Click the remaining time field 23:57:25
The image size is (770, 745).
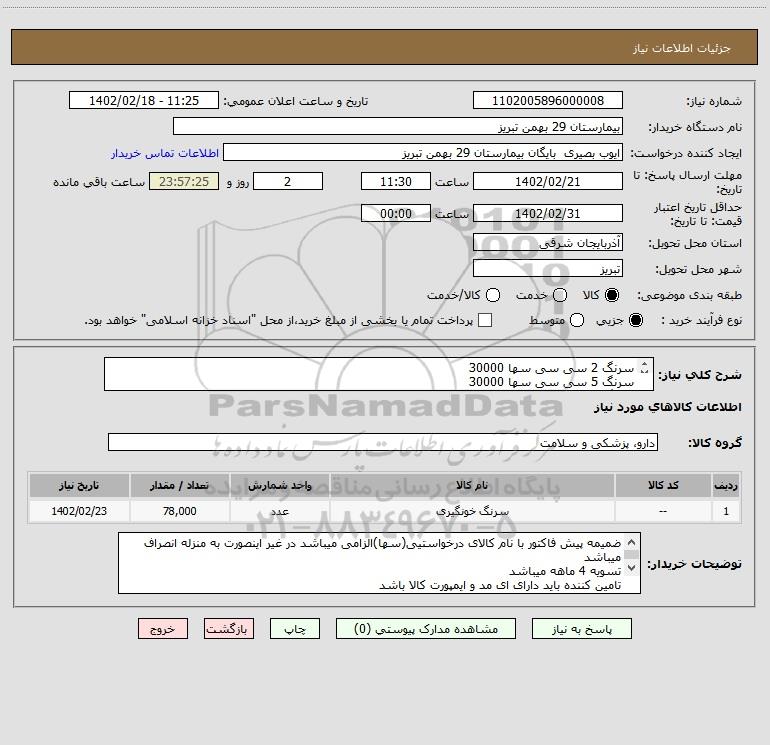pos(184,182)
